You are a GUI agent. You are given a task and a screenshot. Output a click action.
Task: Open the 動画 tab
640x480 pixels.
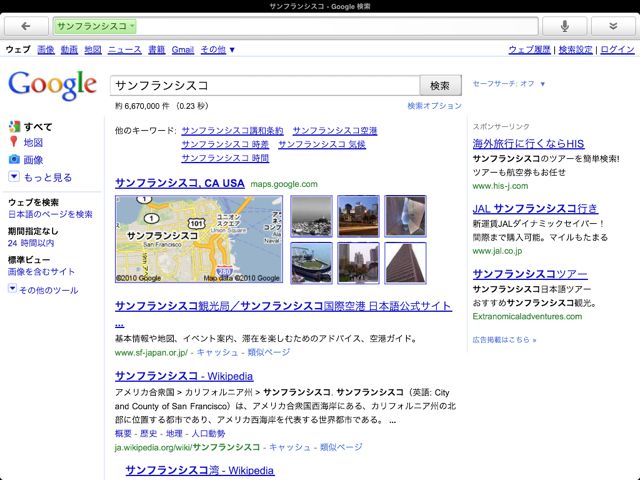[69, 50]
